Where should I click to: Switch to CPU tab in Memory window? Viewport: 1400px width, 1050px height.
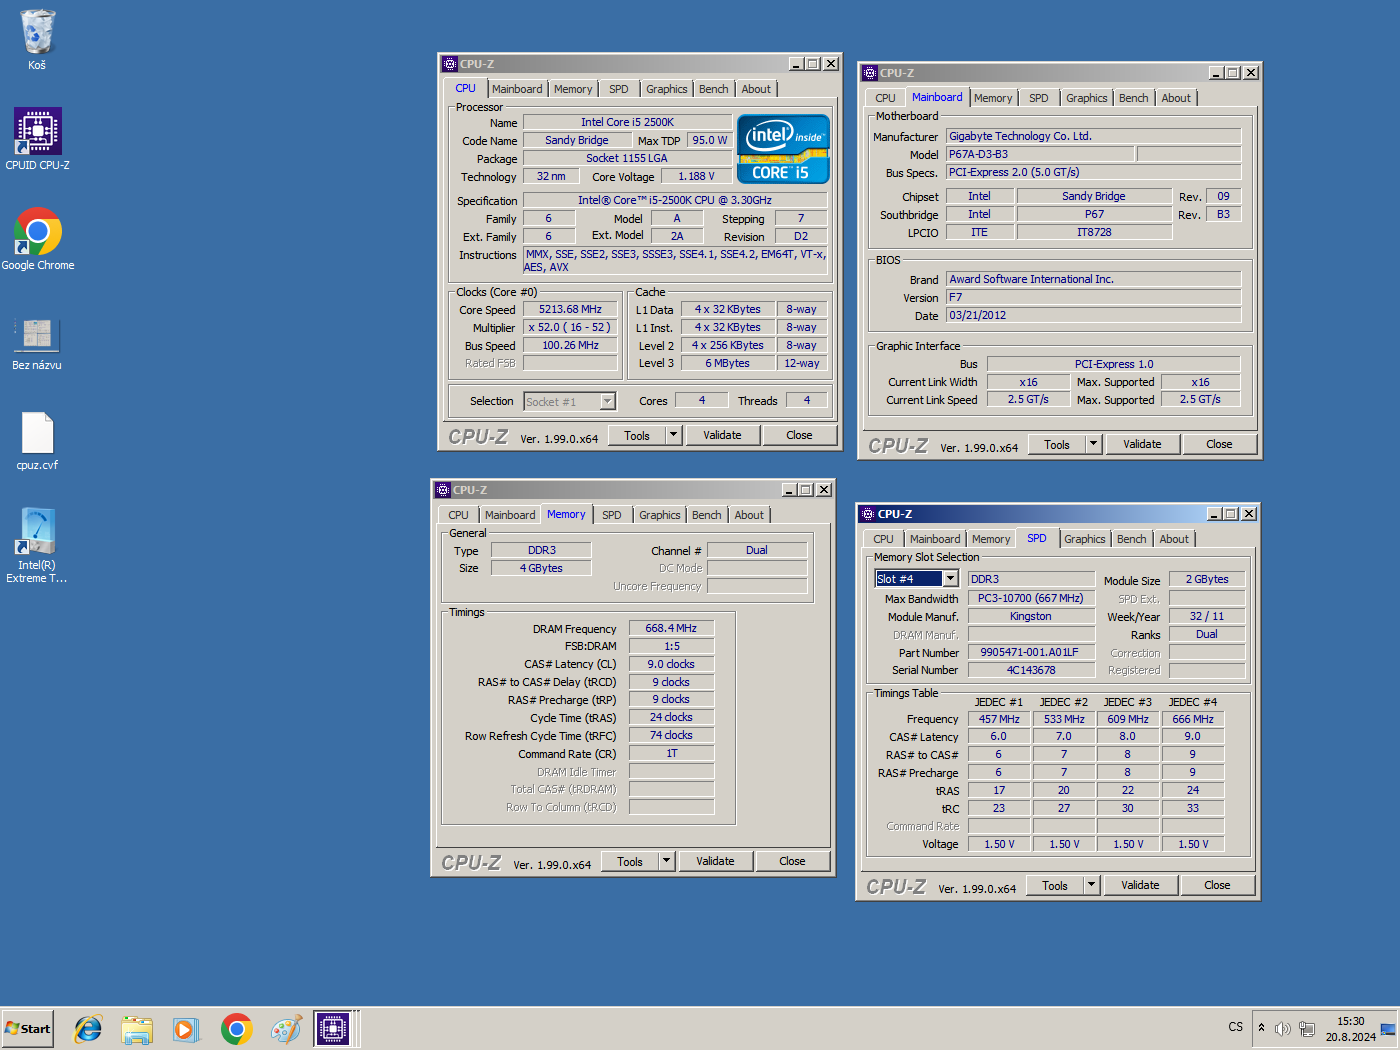coord(458,515)
